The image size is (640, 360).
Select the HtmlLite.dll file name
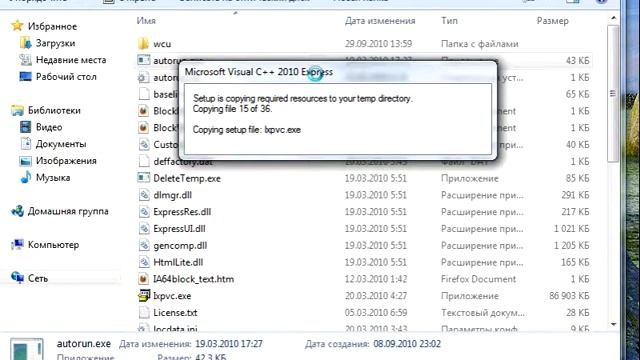point(178,262)
